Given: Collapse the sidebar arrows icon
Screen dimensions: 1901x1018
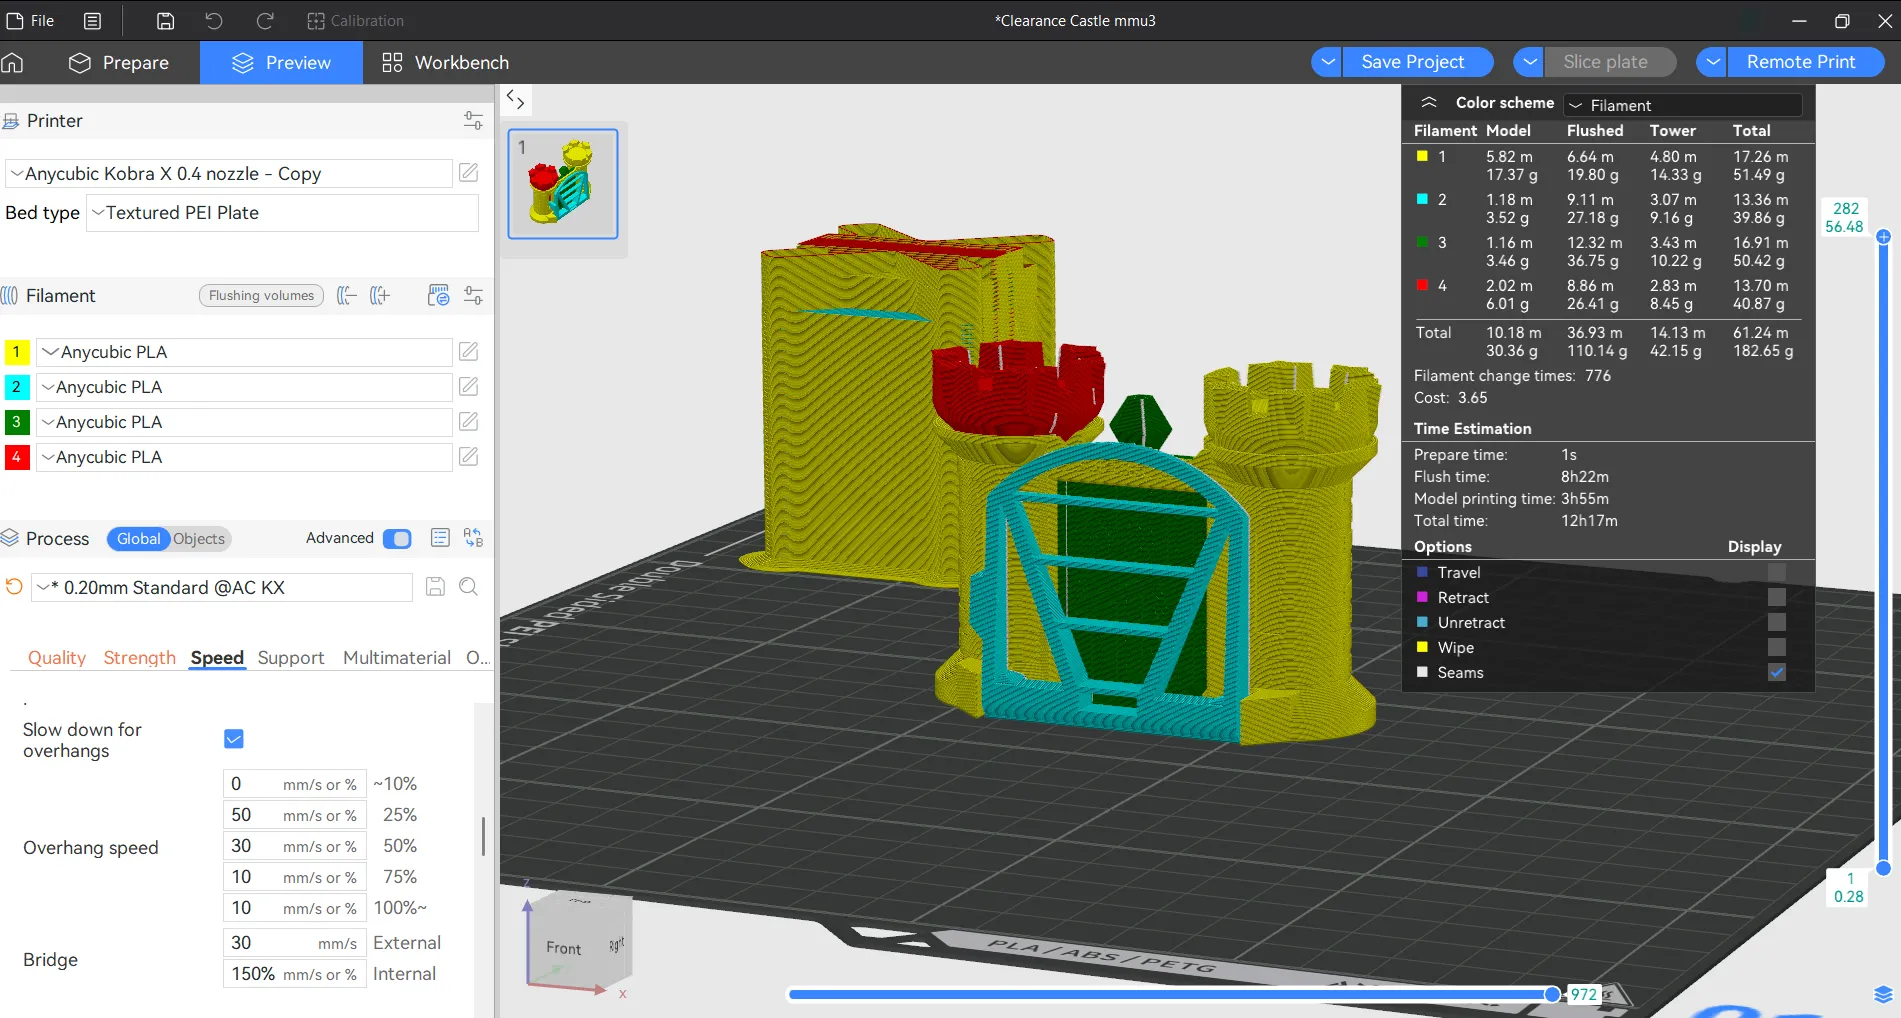Looking at the screenshot, I should (515, 99).
